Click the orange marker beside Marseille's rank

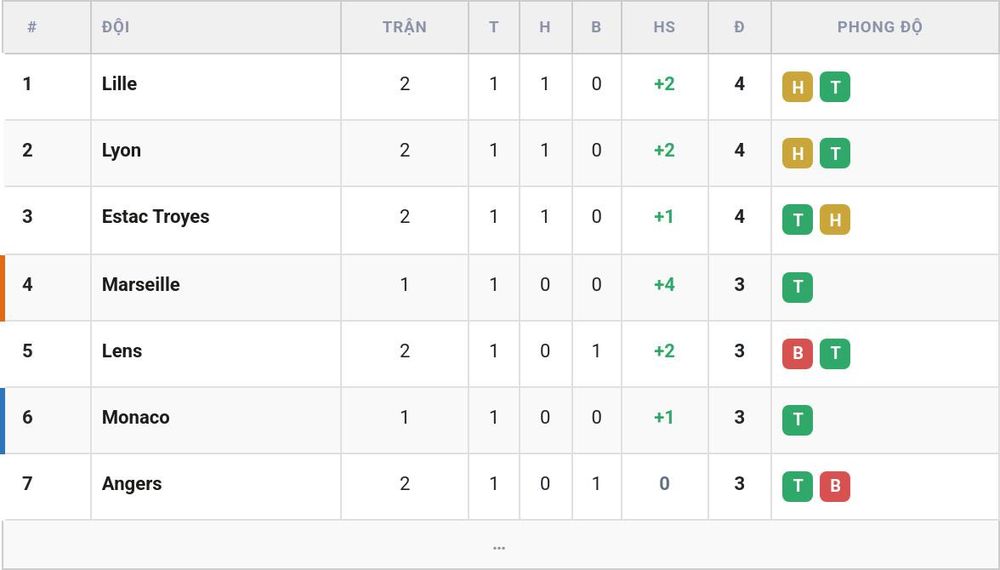(x=3, y=288)
